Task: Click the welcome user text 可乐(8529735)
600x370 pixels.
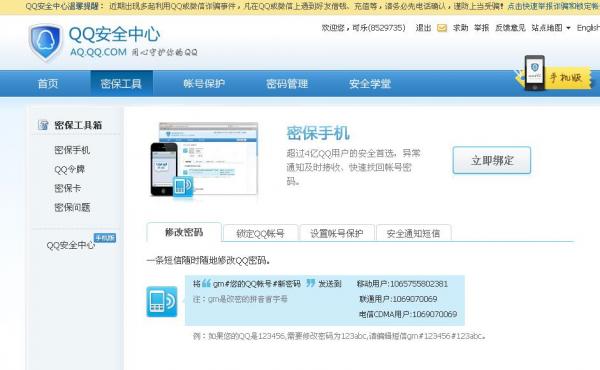Action: point(378,28)
